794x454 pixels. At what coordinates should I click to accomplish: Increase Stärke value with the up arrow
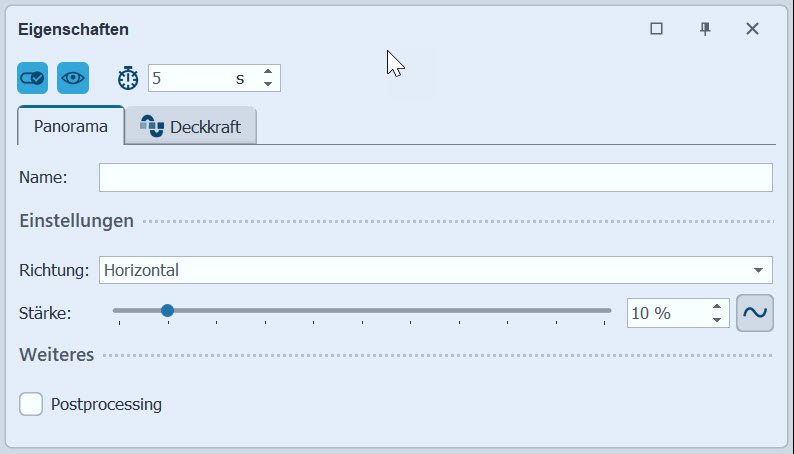point(717,307)
